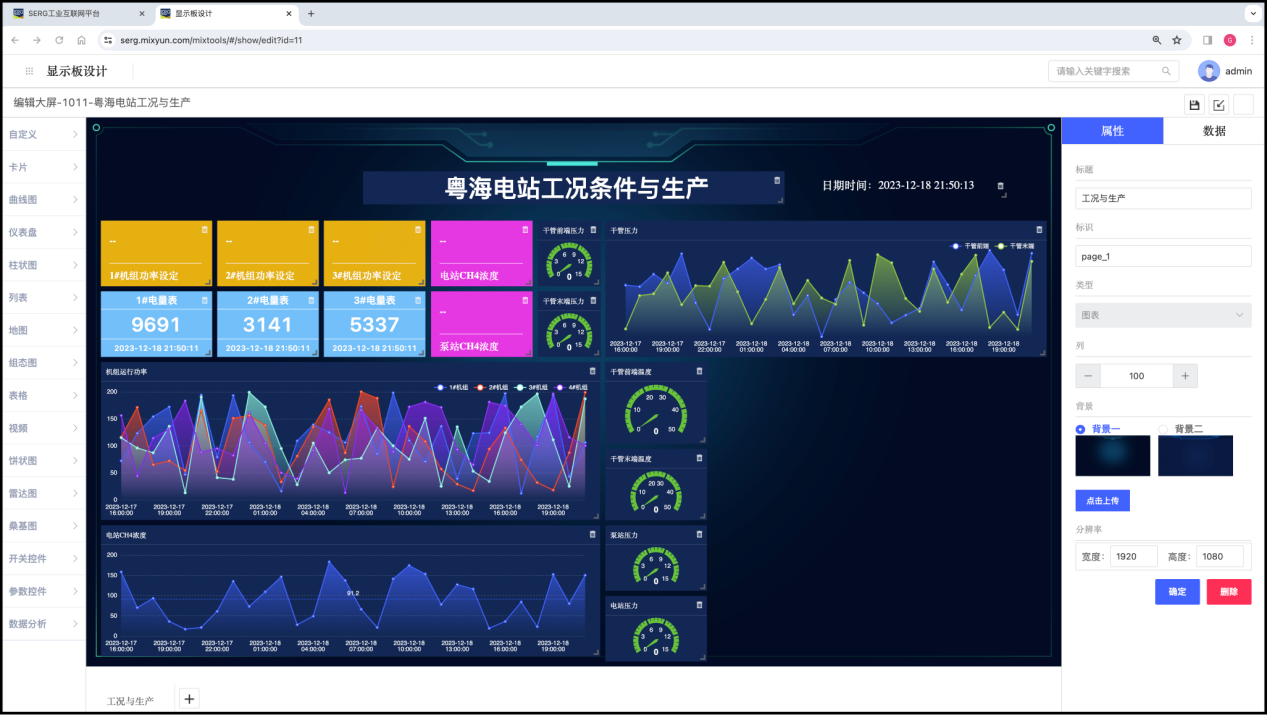This screenshot has height=715, width=1267.
Task: Remove the 粤海电站工况条件与生产 title widget via its trash icon
Action: tap(776, 180)
